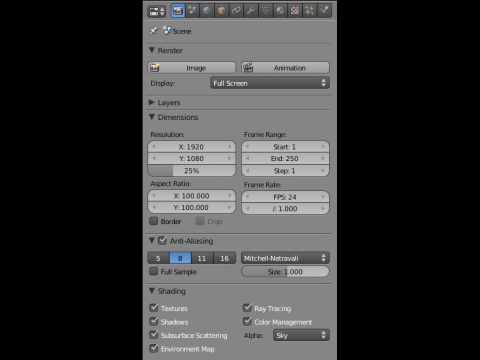Disable the Environment Map checkbox
This screenshot has height=360, width=480.
tap(154, 348)
